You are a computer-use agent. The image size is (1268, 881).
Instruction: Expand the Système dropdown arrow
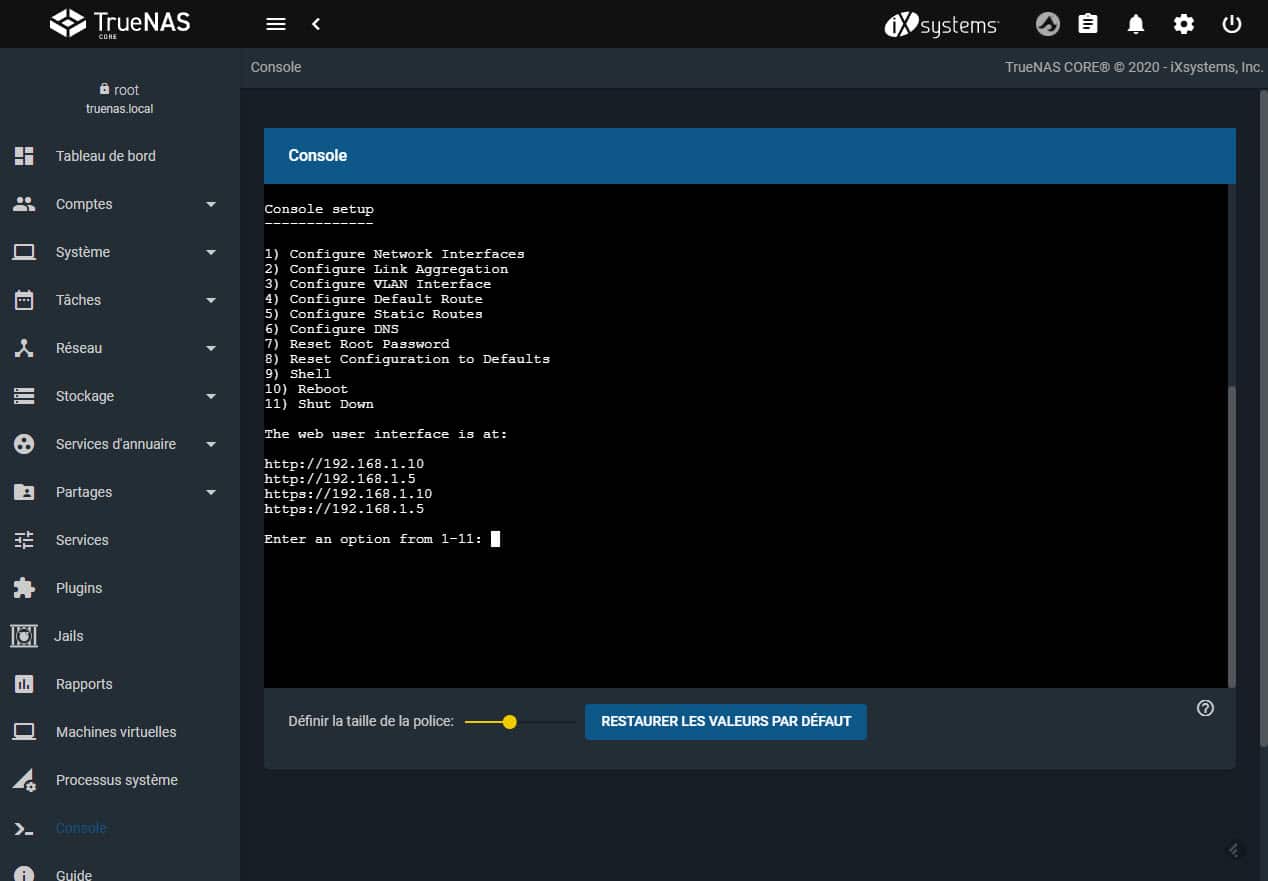point(211,252)
